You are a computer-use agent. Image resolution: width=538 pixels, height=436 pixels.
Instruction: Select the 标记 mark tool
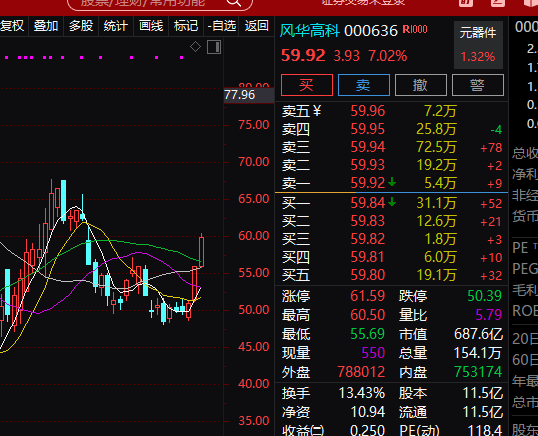(x=186, y=26)
